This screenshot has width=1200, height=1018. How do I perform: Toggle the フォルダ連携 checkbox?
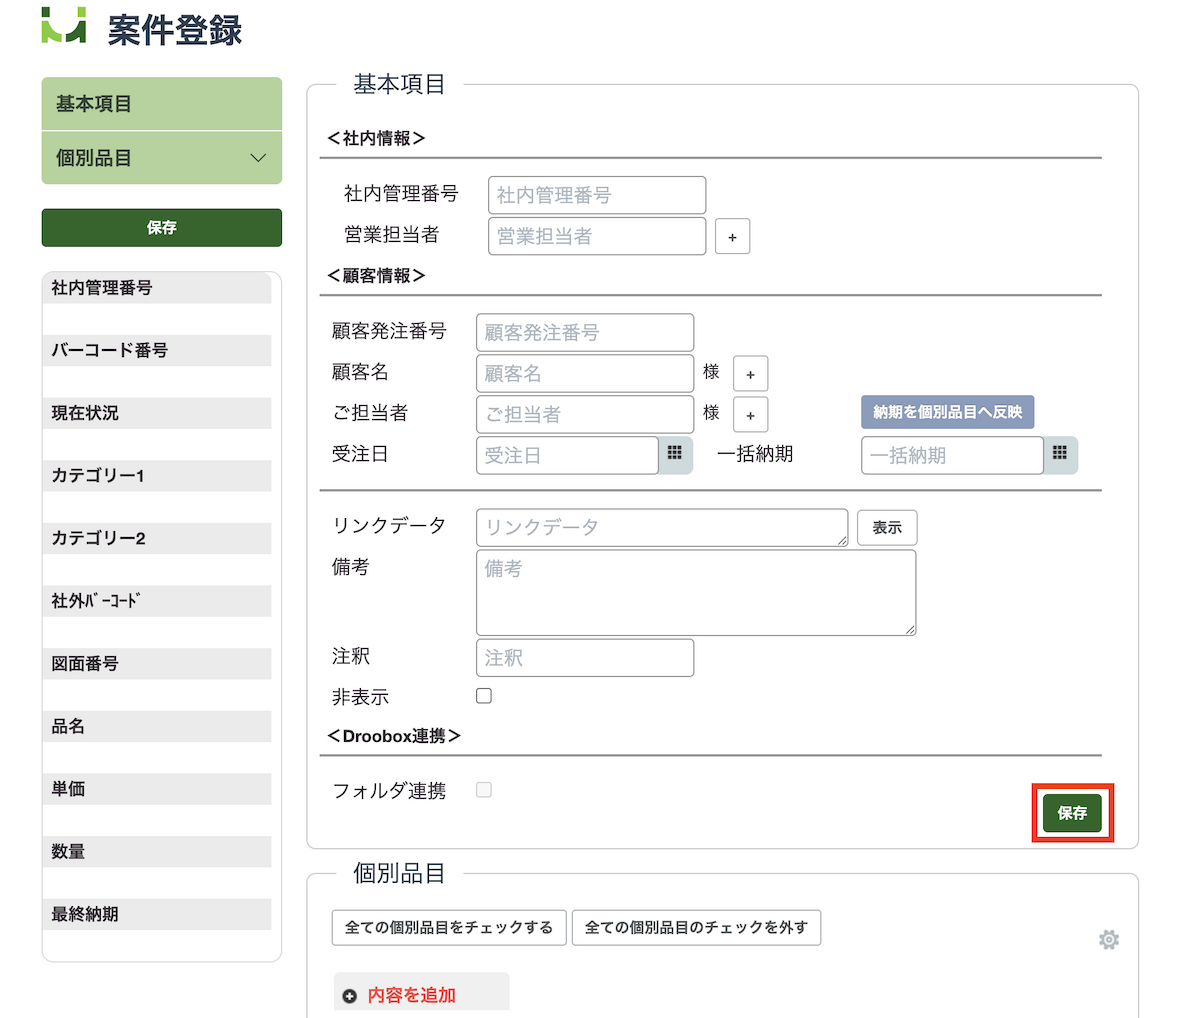(x=484, y=790)
